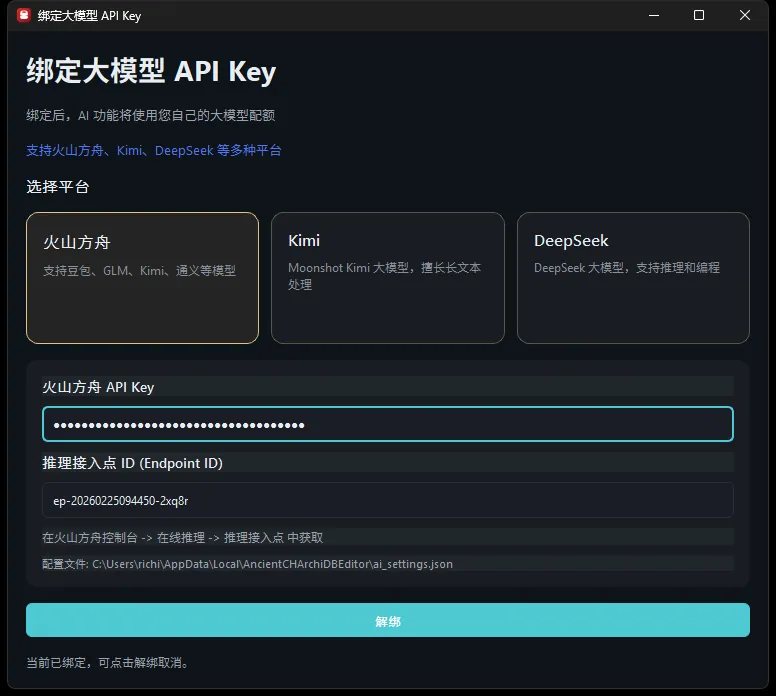Close the 绑定大模型 API Key window
Viewport: 776px width, 696px height.
click(x=745, y=15)
